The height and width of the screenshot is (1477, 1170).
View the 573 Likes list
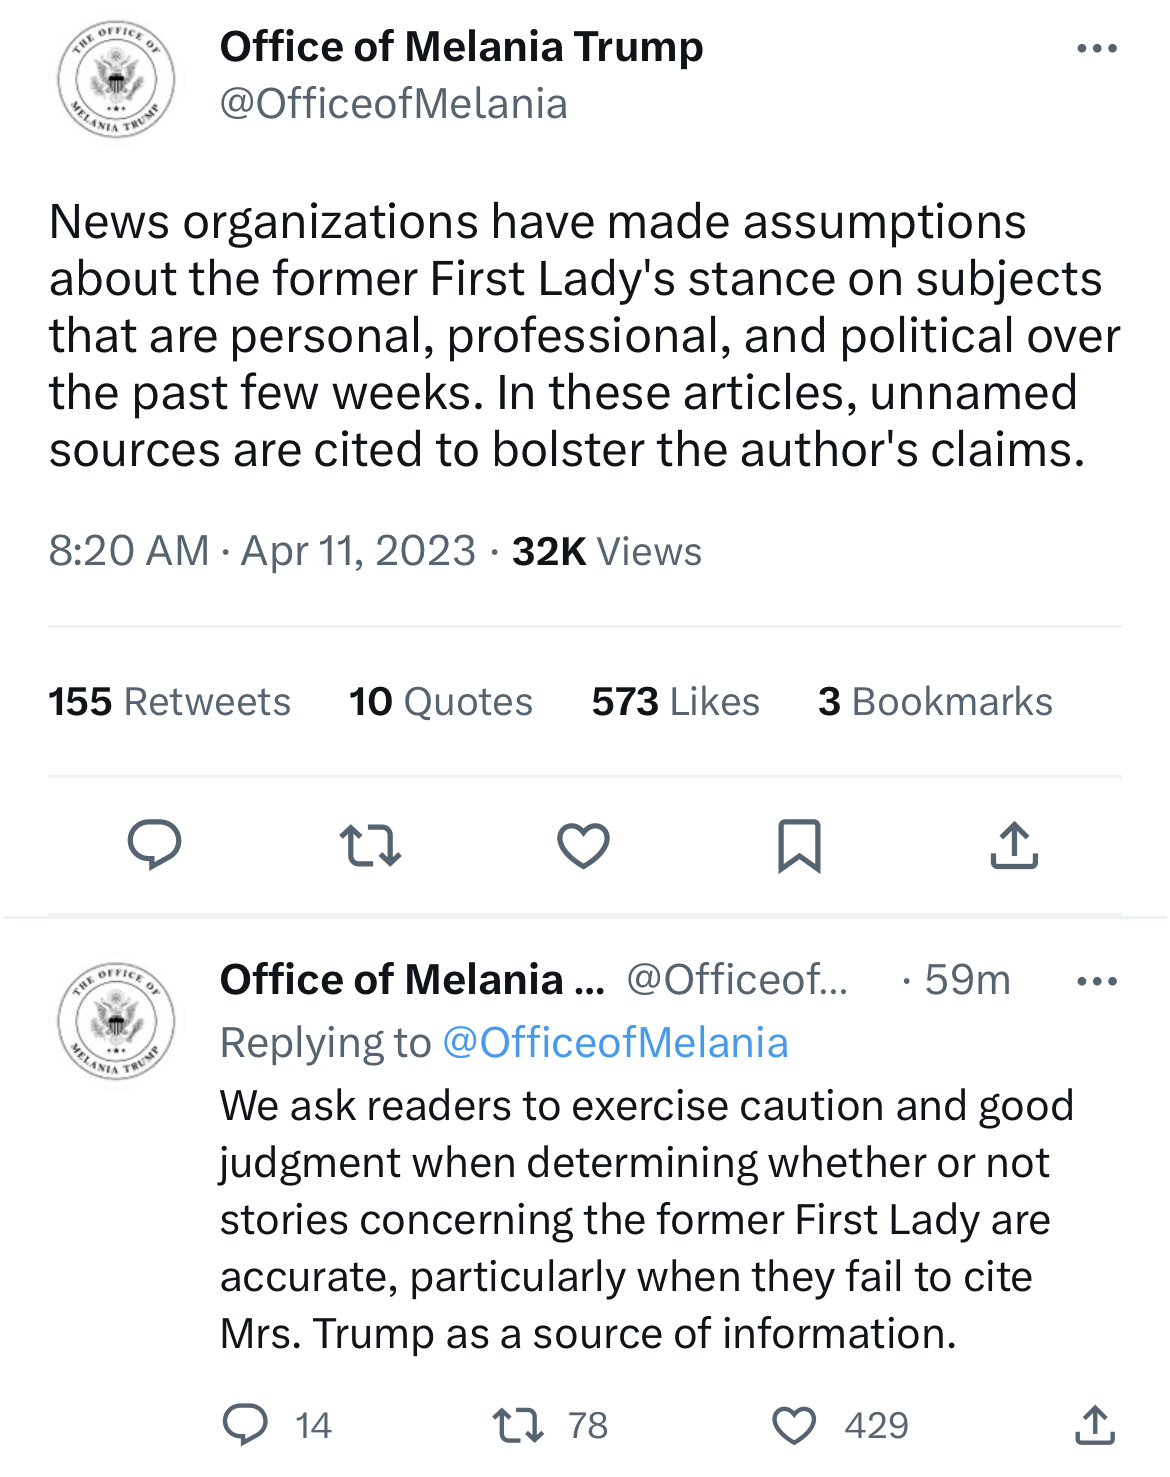(x=676, y=702)
